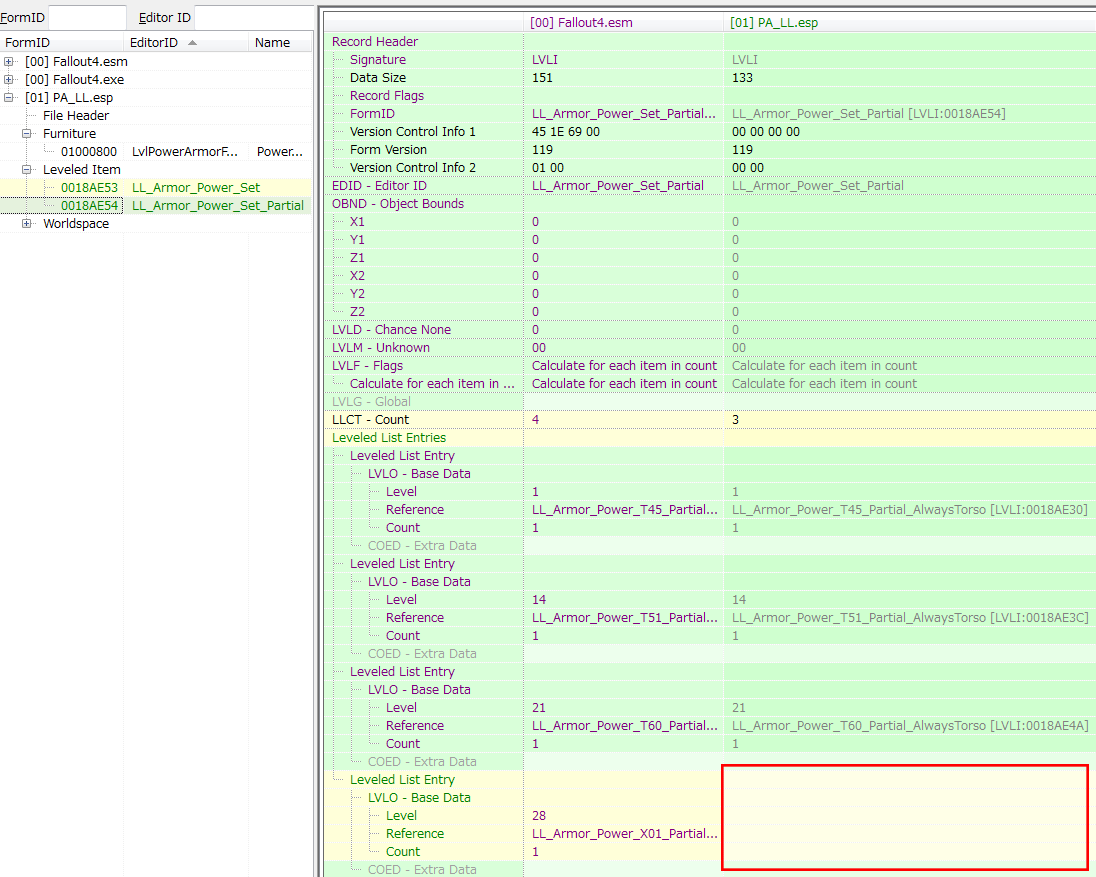The height and width of the screenshot is (877, 1096).
Task: Collapse the Furniture group
Action: pos(27,133)
